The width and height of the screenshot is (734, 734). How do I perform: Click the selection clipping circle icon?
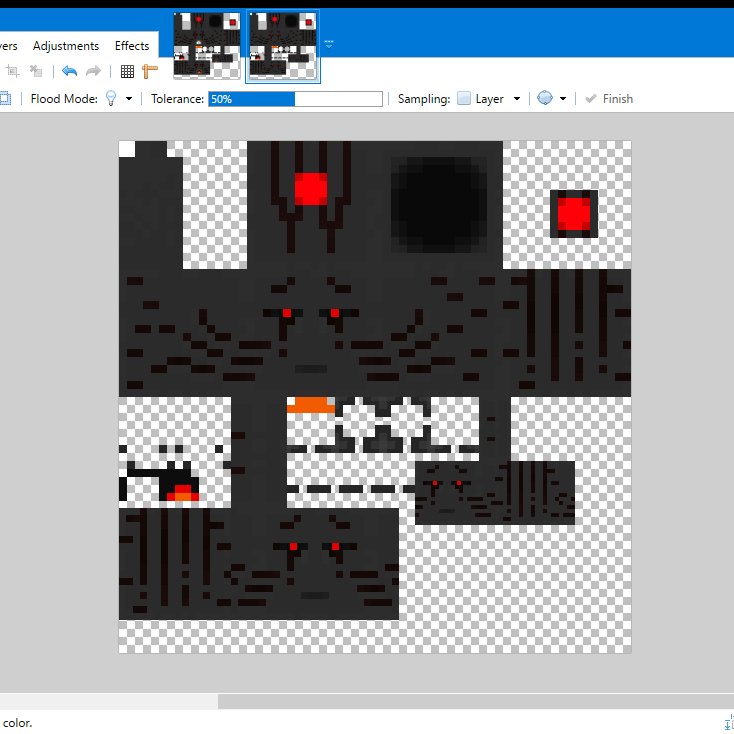pyautogui.click(x=545, y=98)
